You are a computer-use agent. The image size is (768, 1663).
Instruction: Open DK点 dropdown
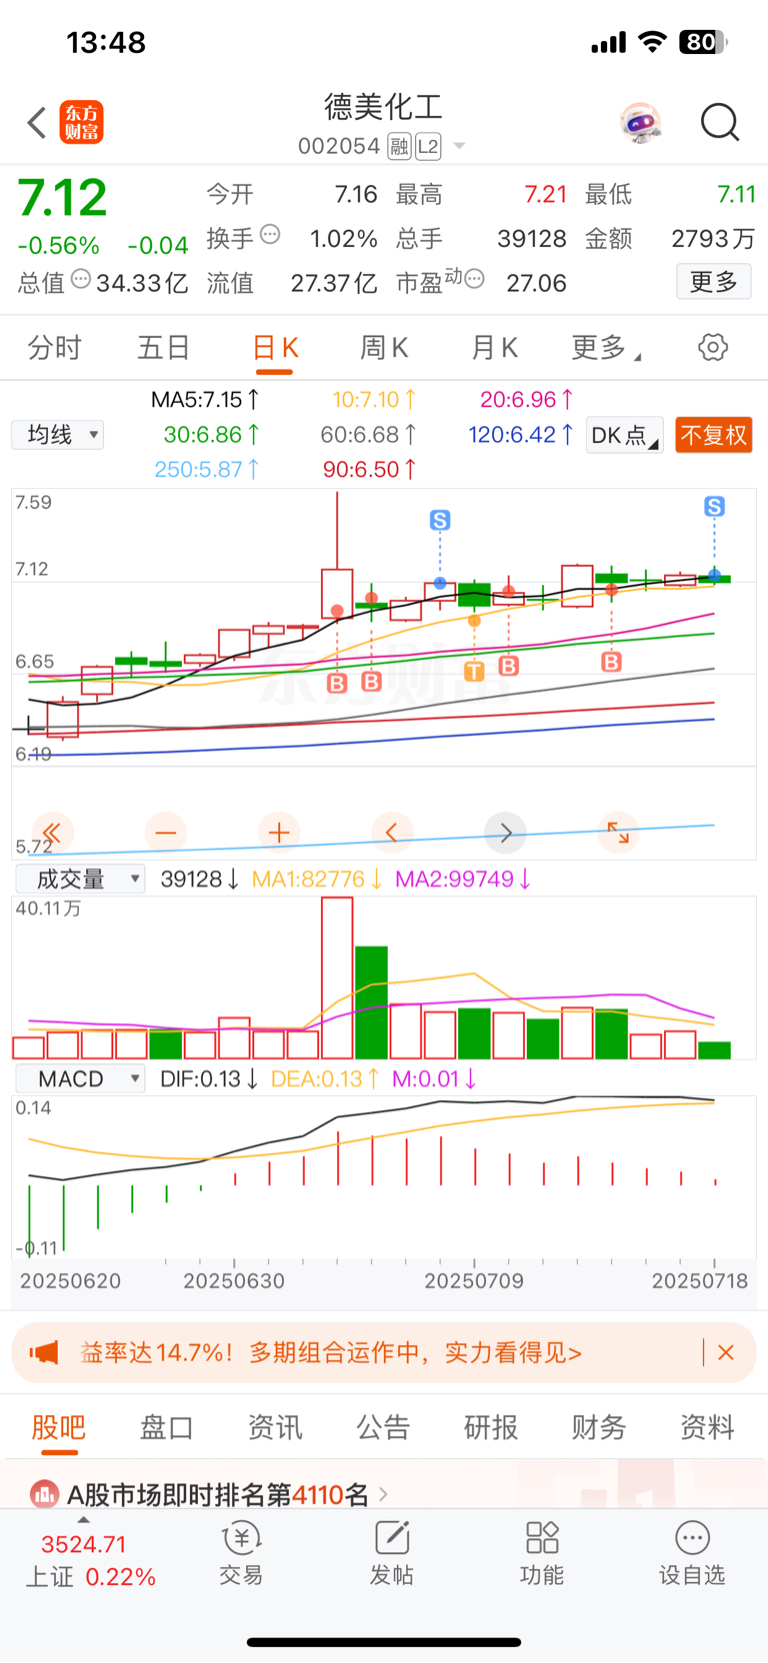[x=625, y=435]
